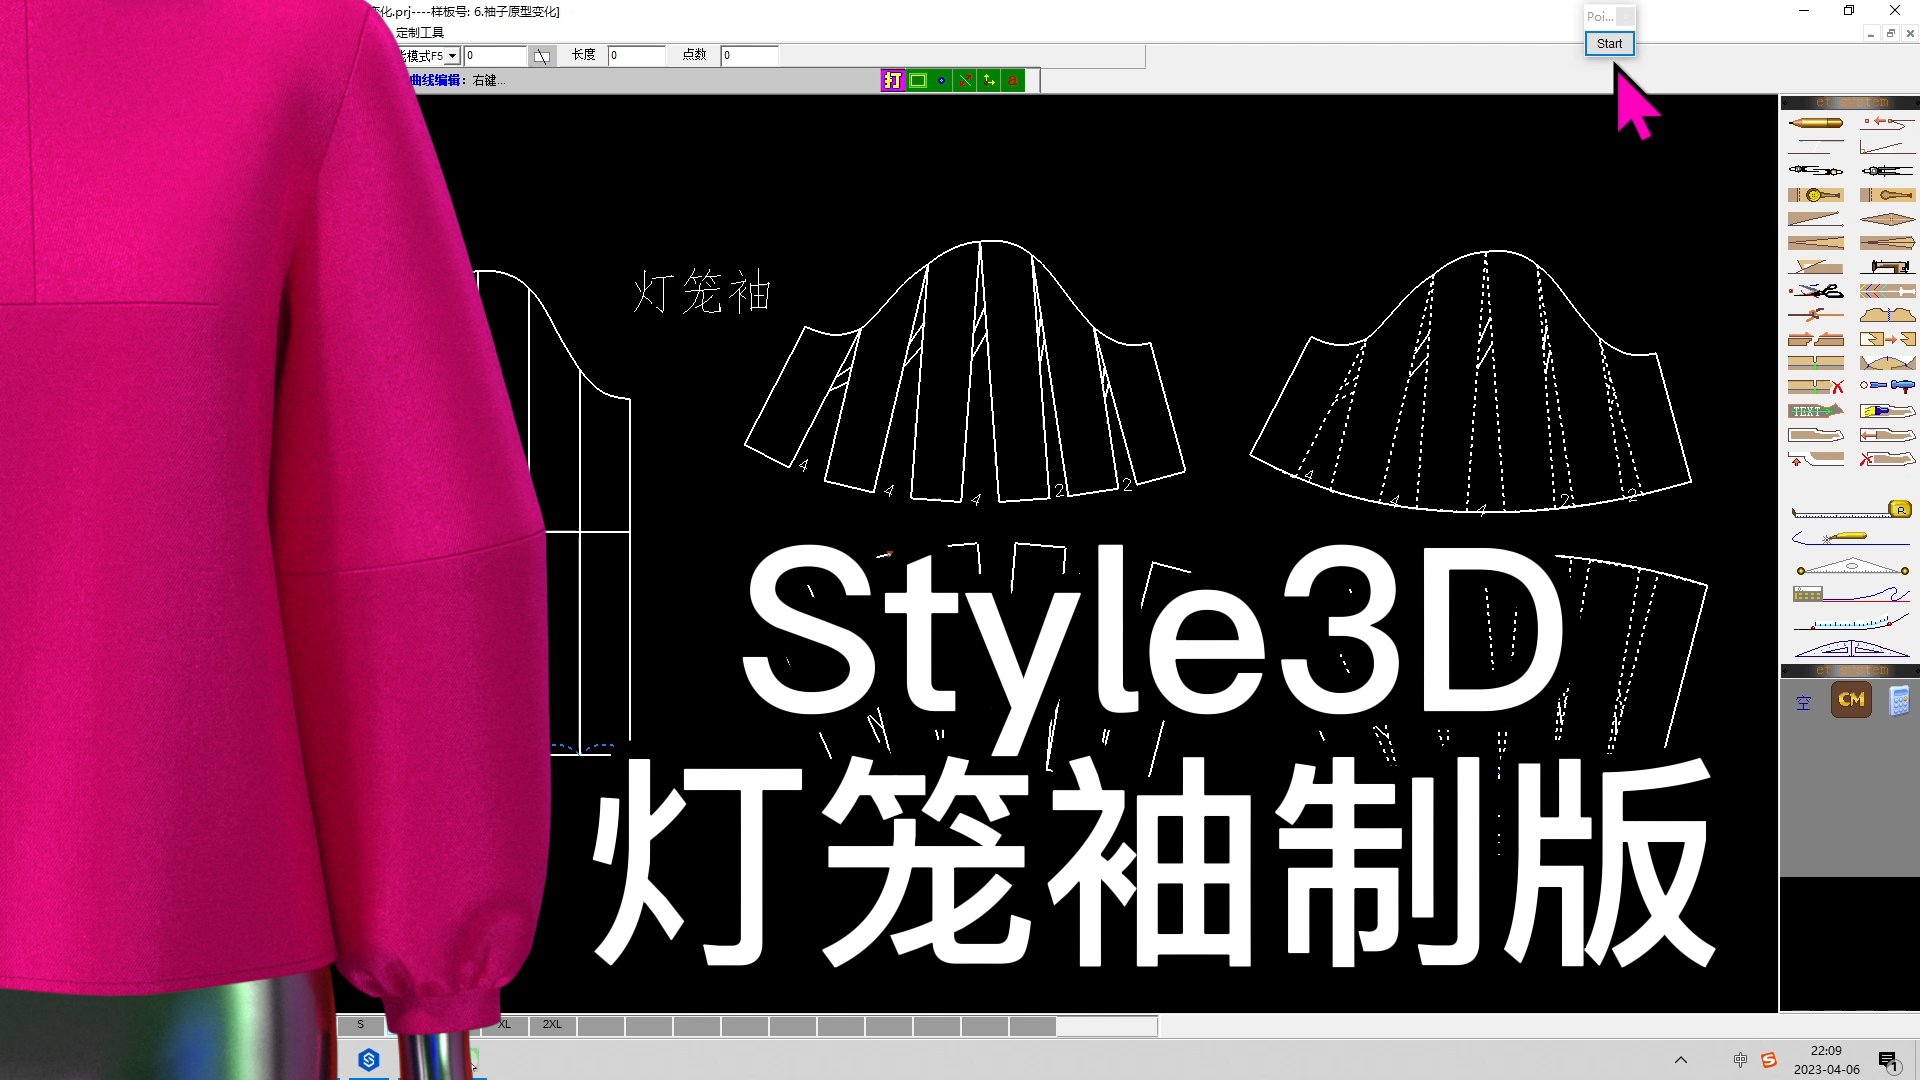Select the XL size tab
Viewport: 1920px width, 1080px height.
click(x=505, y=1025)
